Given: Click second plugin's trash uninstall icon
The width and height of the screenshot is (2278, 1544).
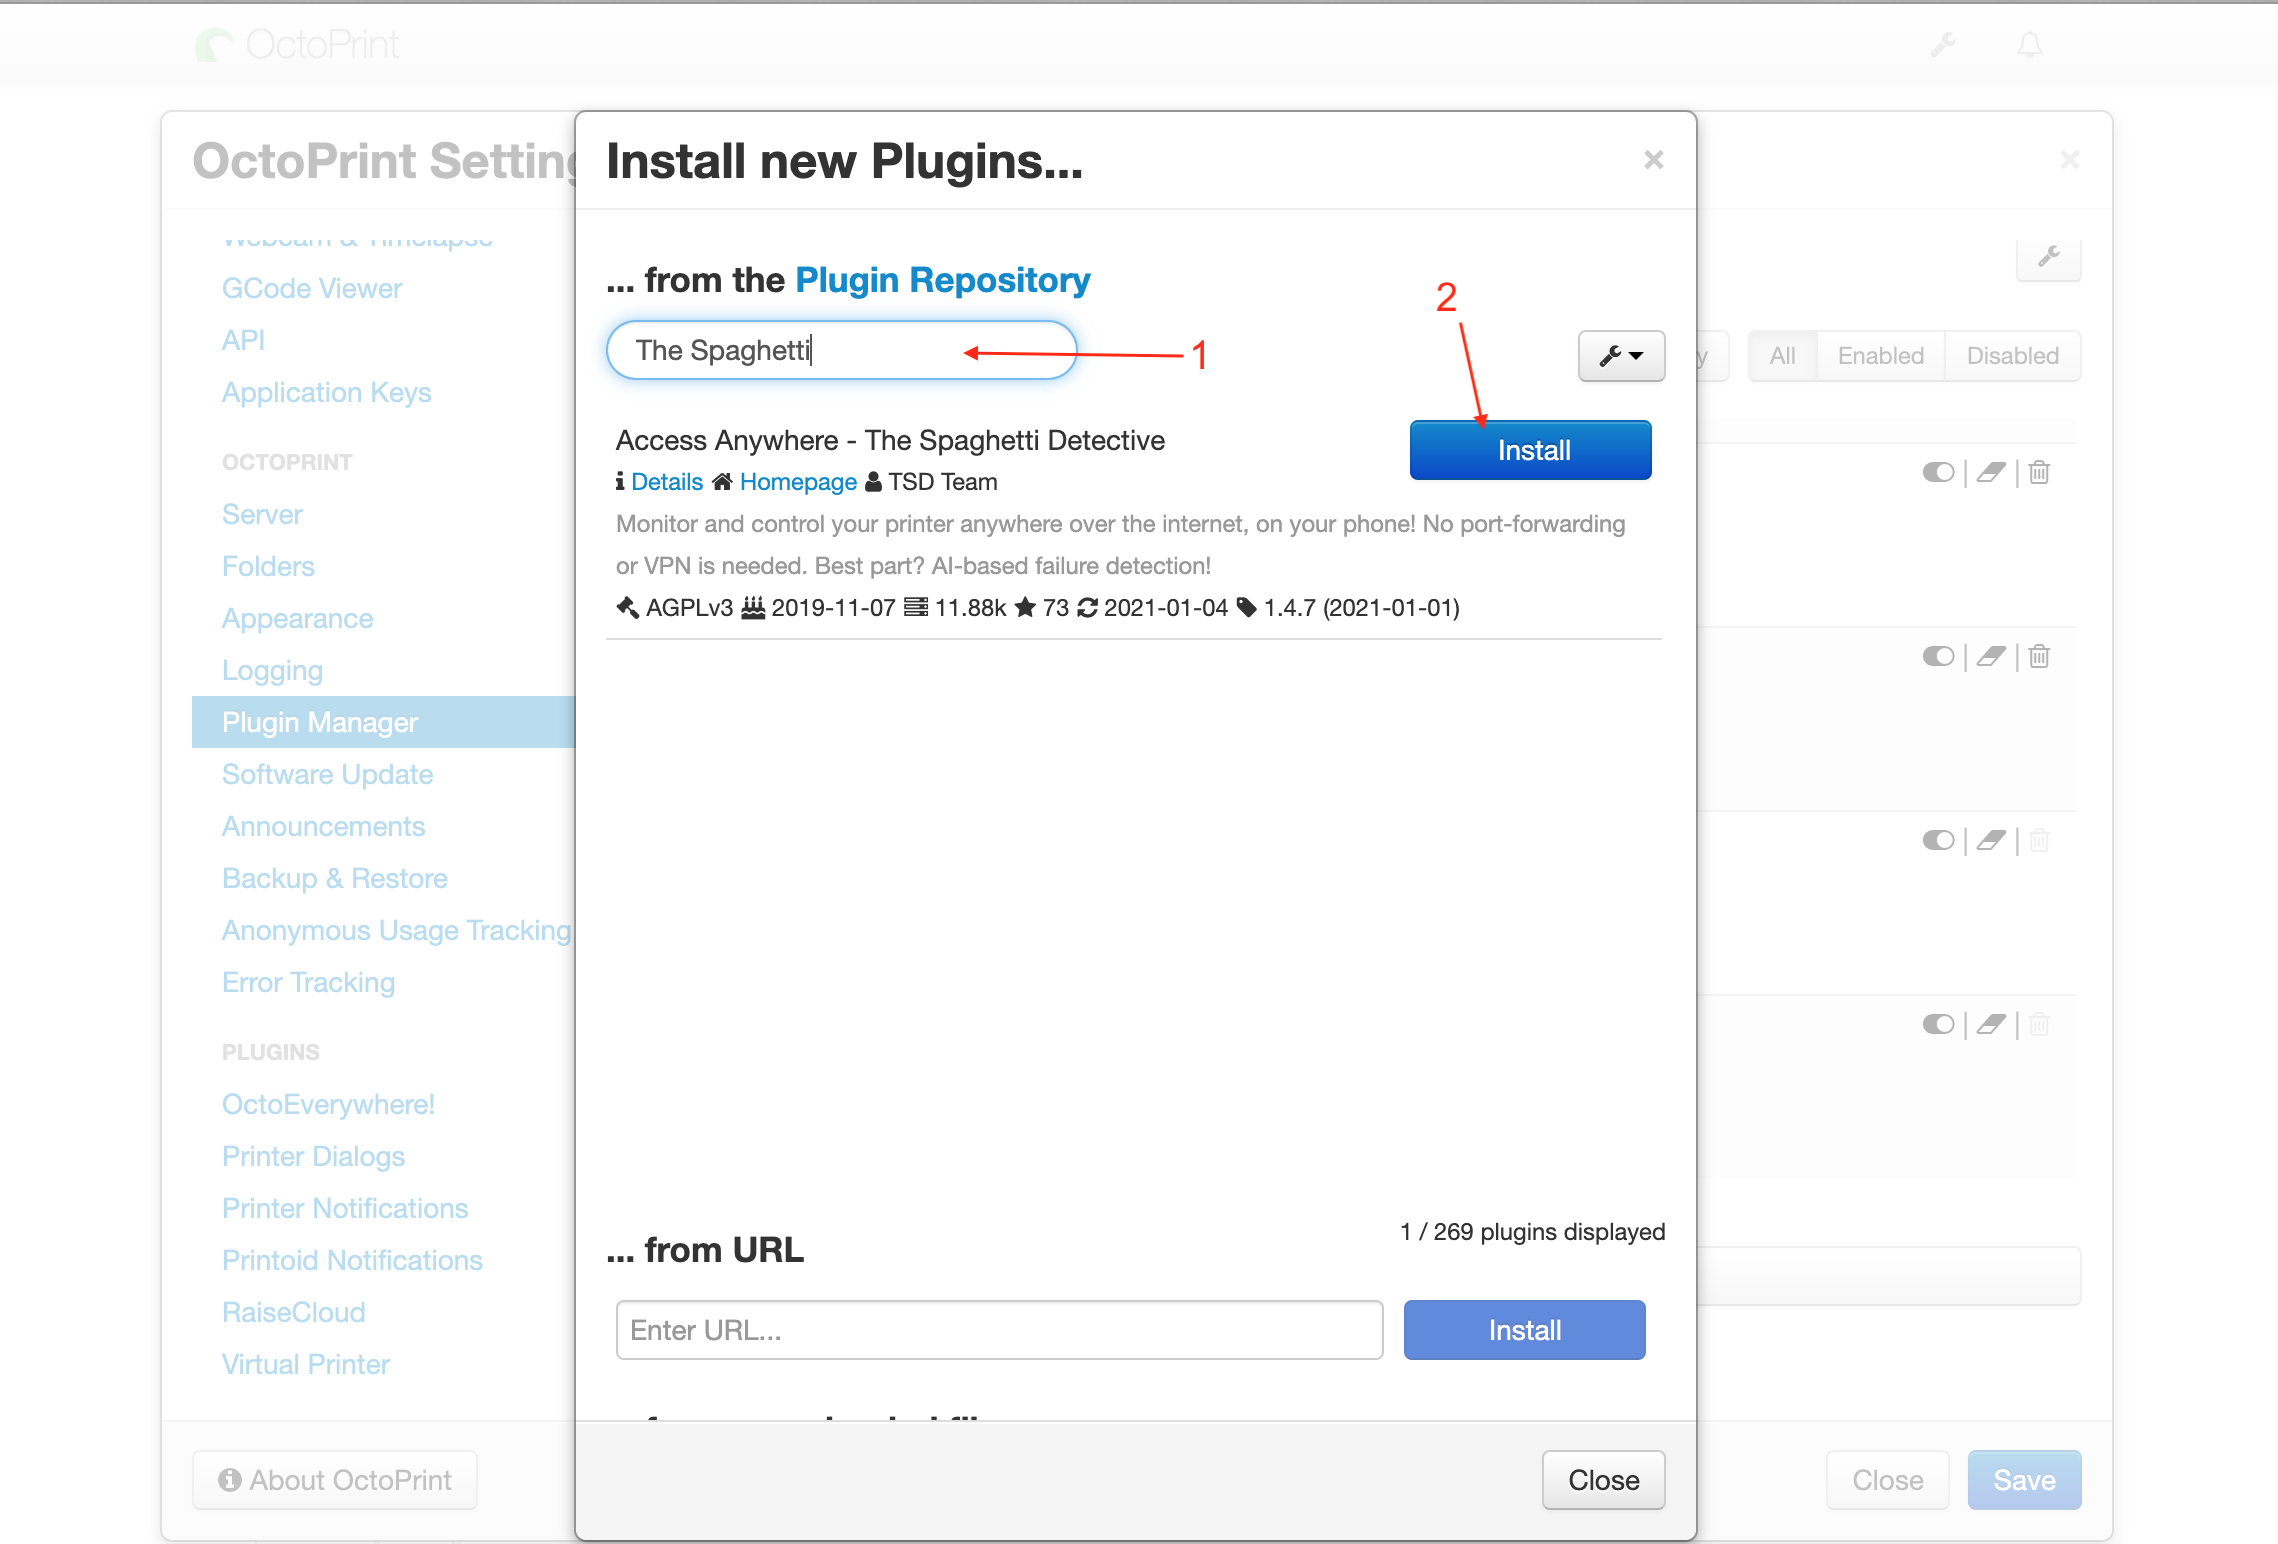Looking at the screenshot, I should (2040, 656).
